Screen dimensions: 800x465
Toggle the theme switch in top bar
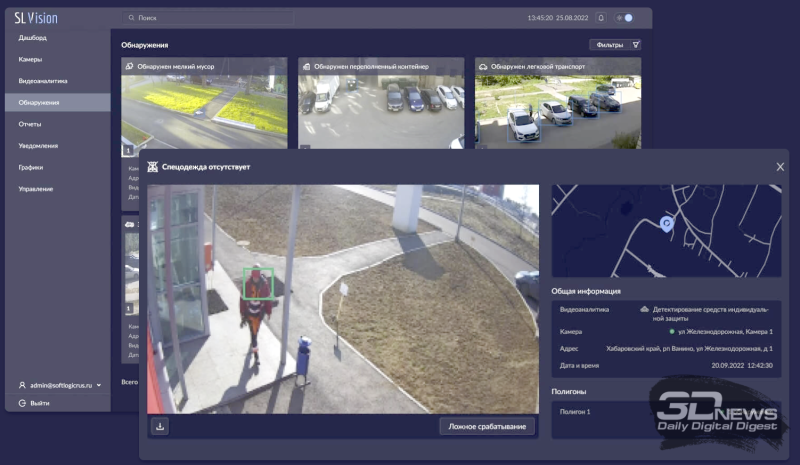pyautogui.click(x=626, y=18)
